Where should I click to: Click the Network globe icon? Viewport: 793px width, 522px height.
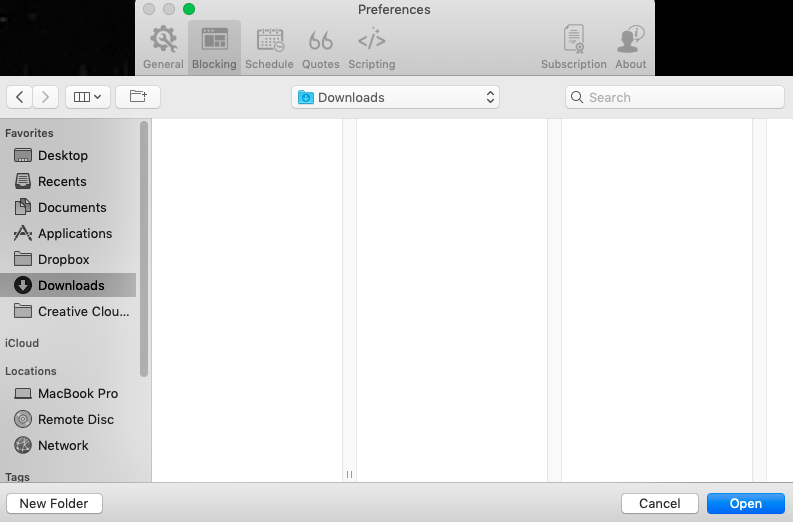[x=23, y=445]
